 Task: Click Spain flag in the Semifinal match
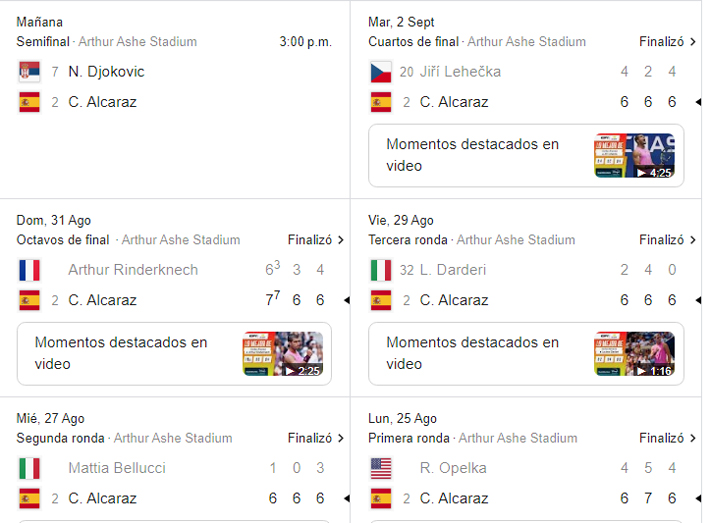click(x=29, y=102)
